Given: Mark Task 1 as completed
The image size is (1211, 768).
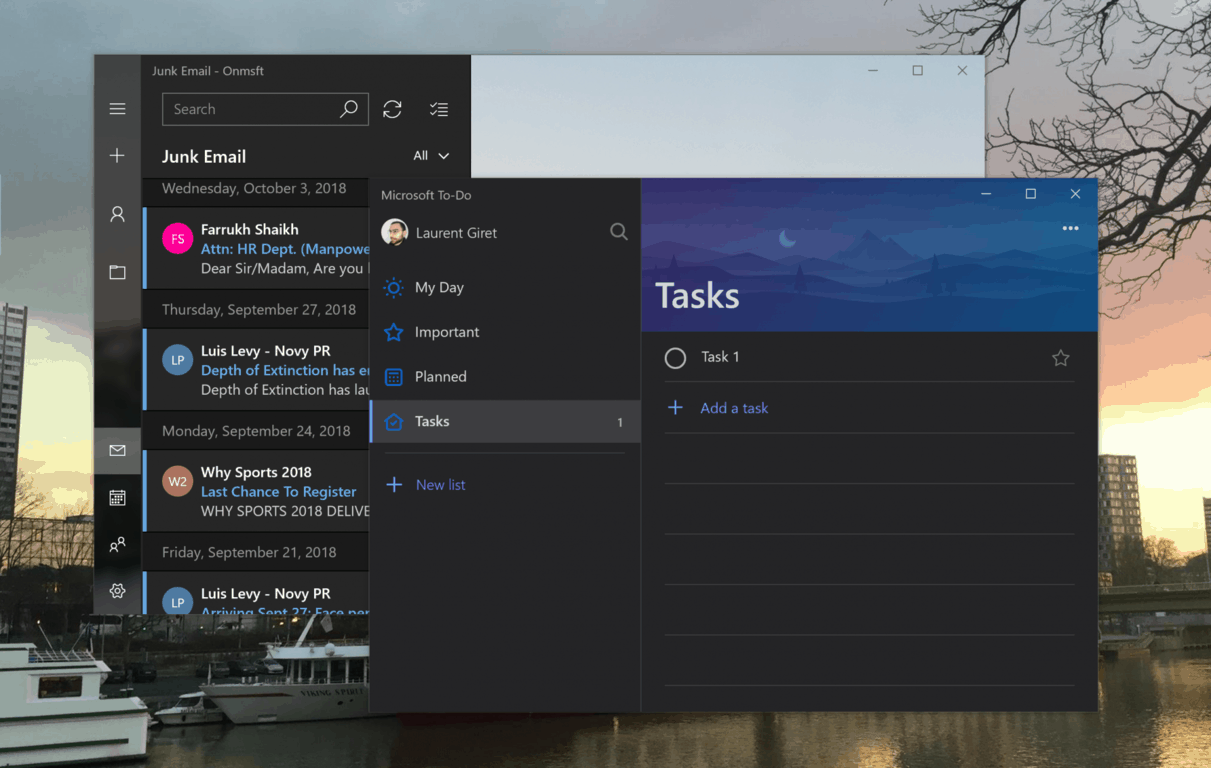Looking at the screenshot, I should point(675,358).
